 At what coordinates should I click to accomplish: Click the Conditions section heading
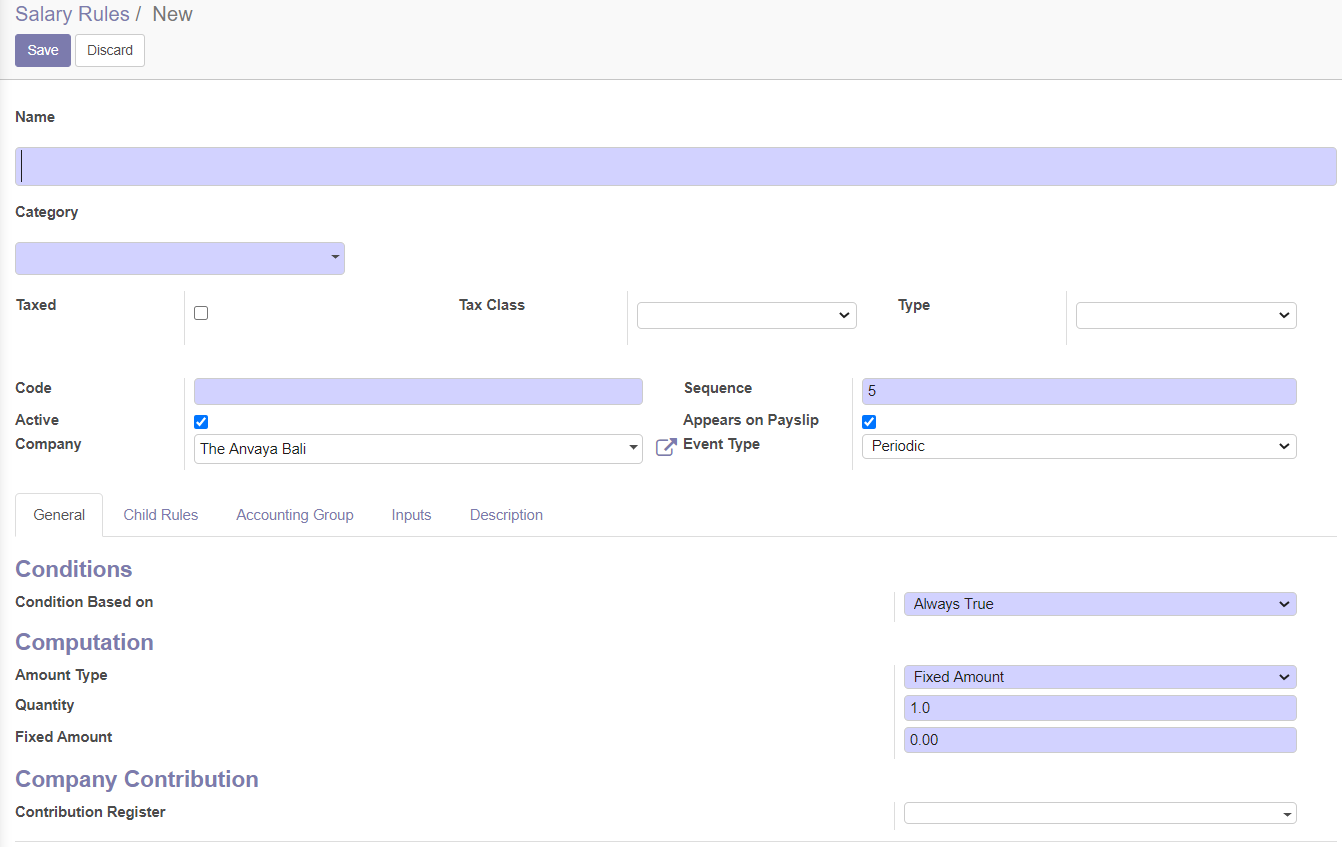tap(74, 569)
